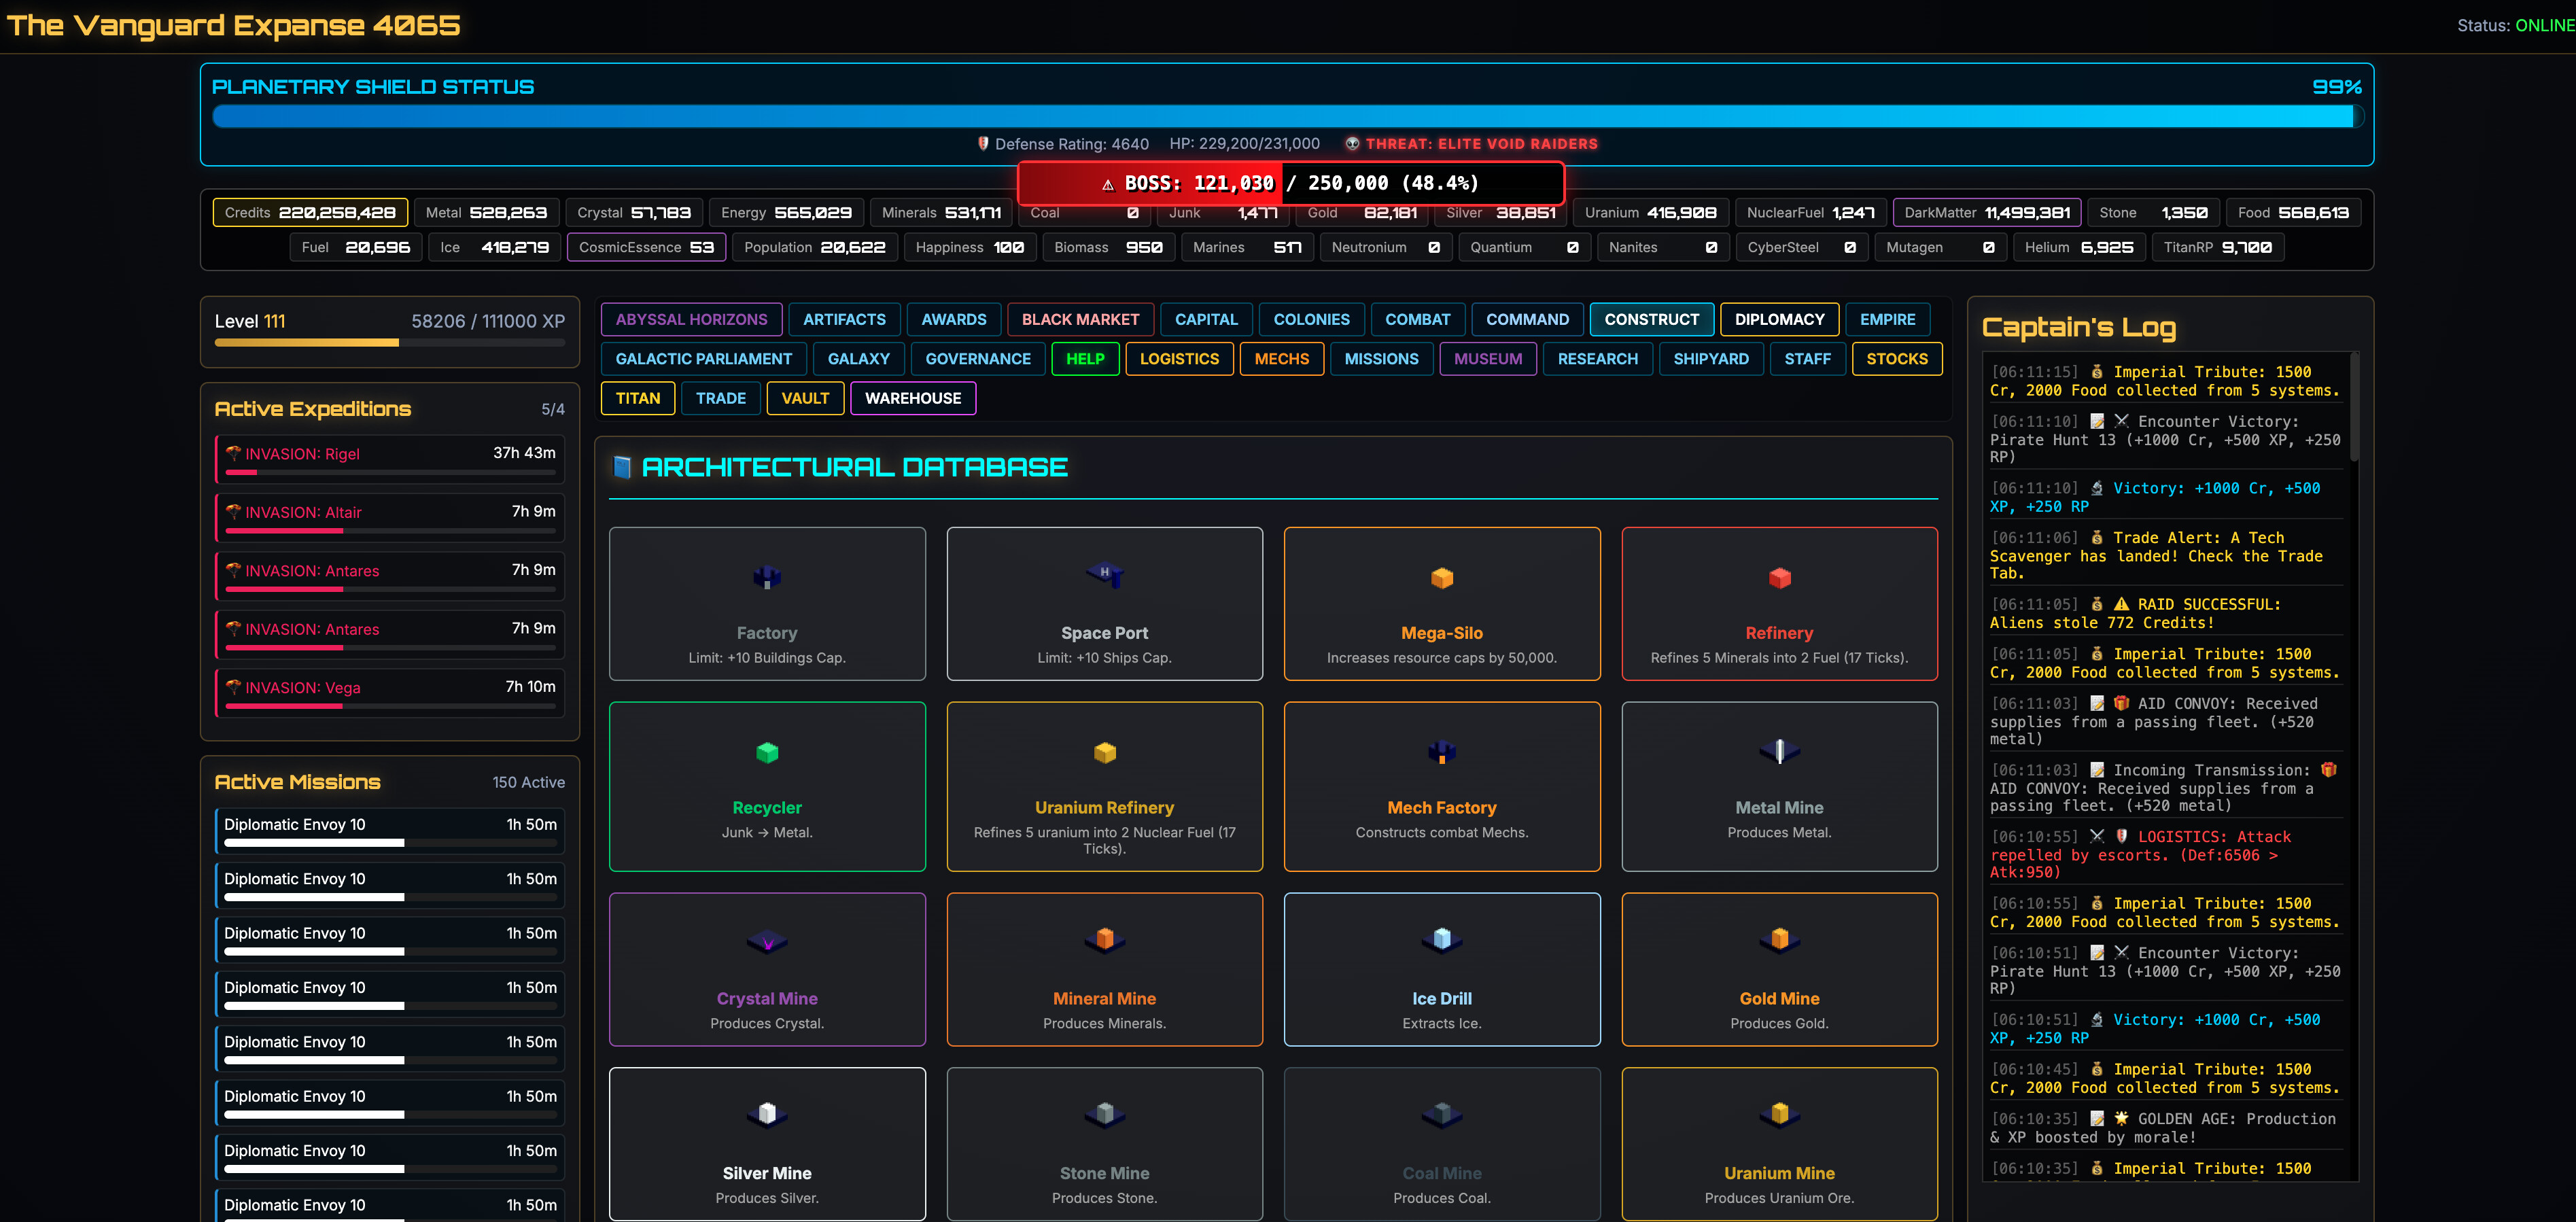Select the Gold Mine icon
2576x1222 pixels.
click(1779, 938)
